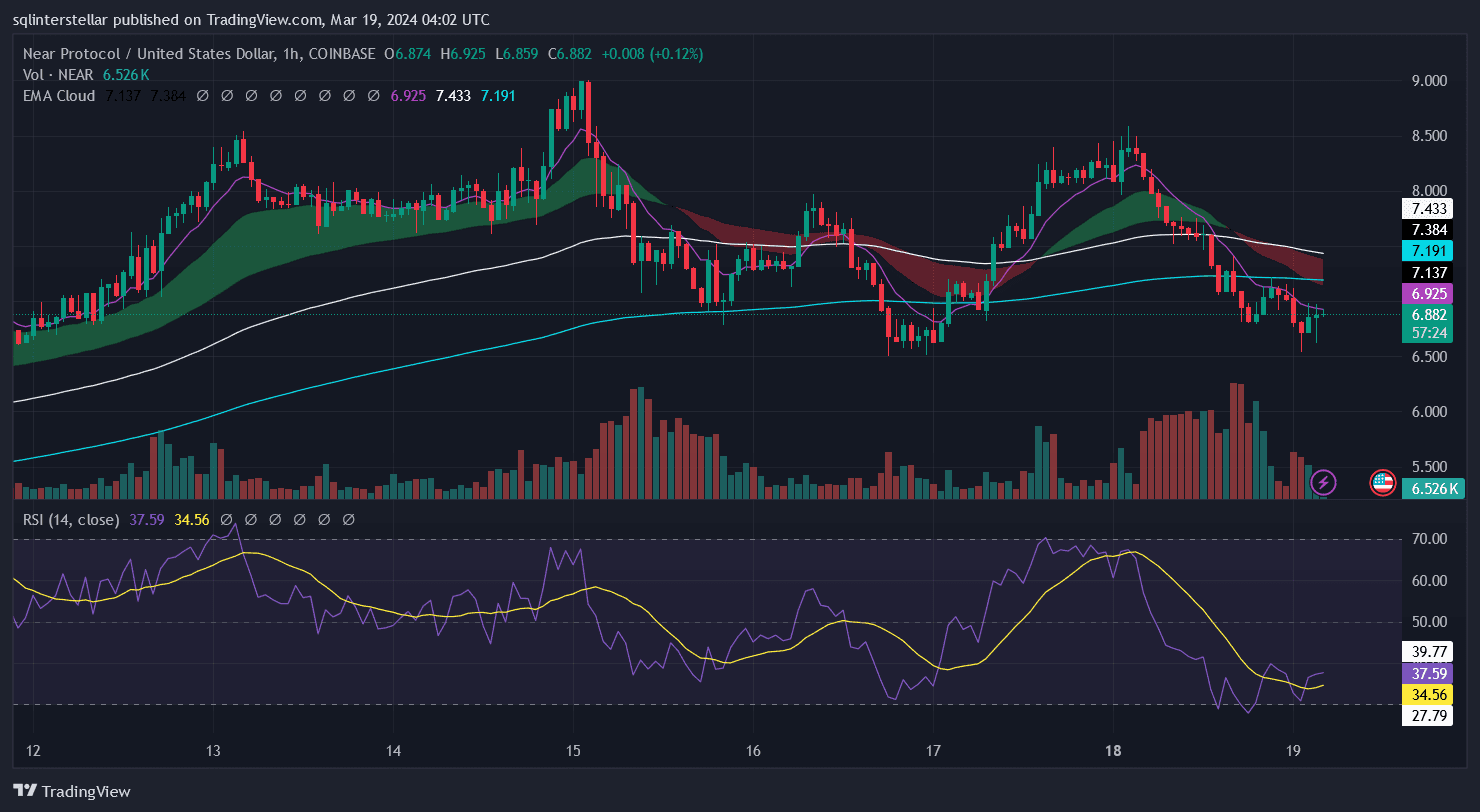
Task: Click the 57:24 candle countdown timer
Action: [x=1426, y=332]
